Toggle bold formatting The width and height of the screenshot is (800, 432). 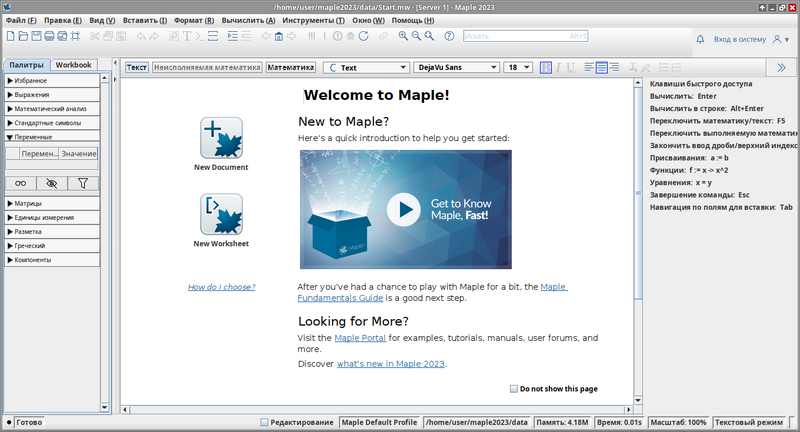tap(545, 67)
